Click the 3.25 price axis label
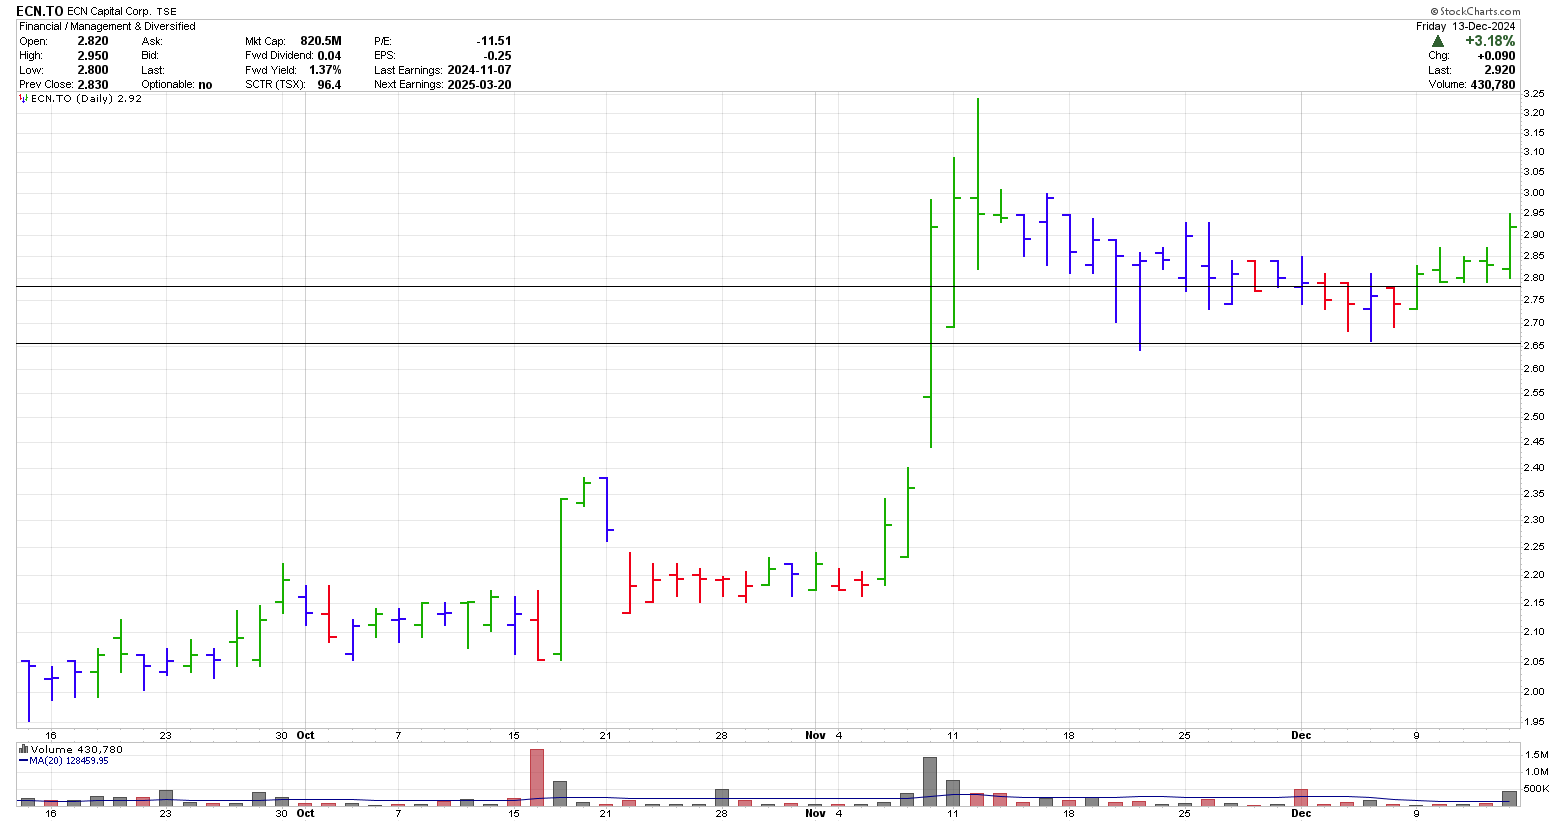The image size is (1565, 822). [x=1533, y=94]
